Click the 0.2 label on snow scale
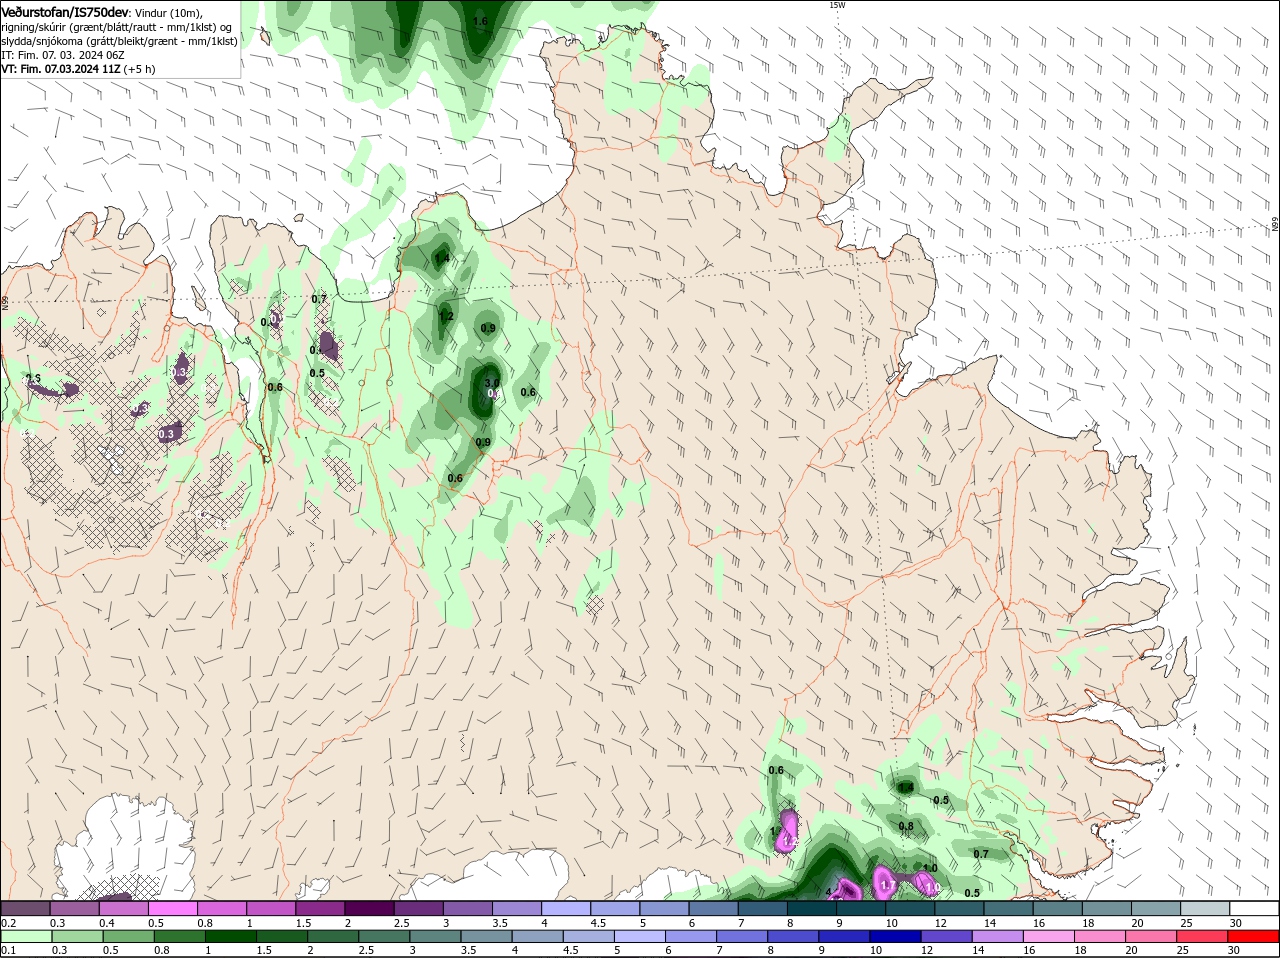 point(8,922)
